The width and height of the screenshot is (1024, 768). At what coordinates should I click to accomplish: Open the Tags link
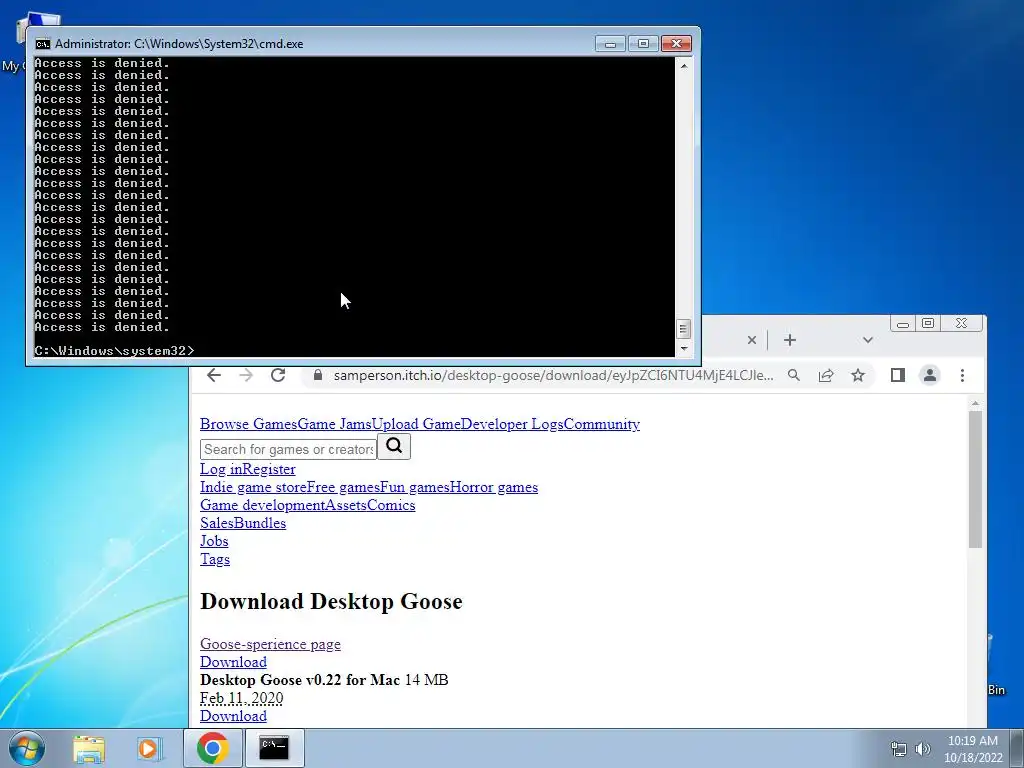click(x=215, y=559)
